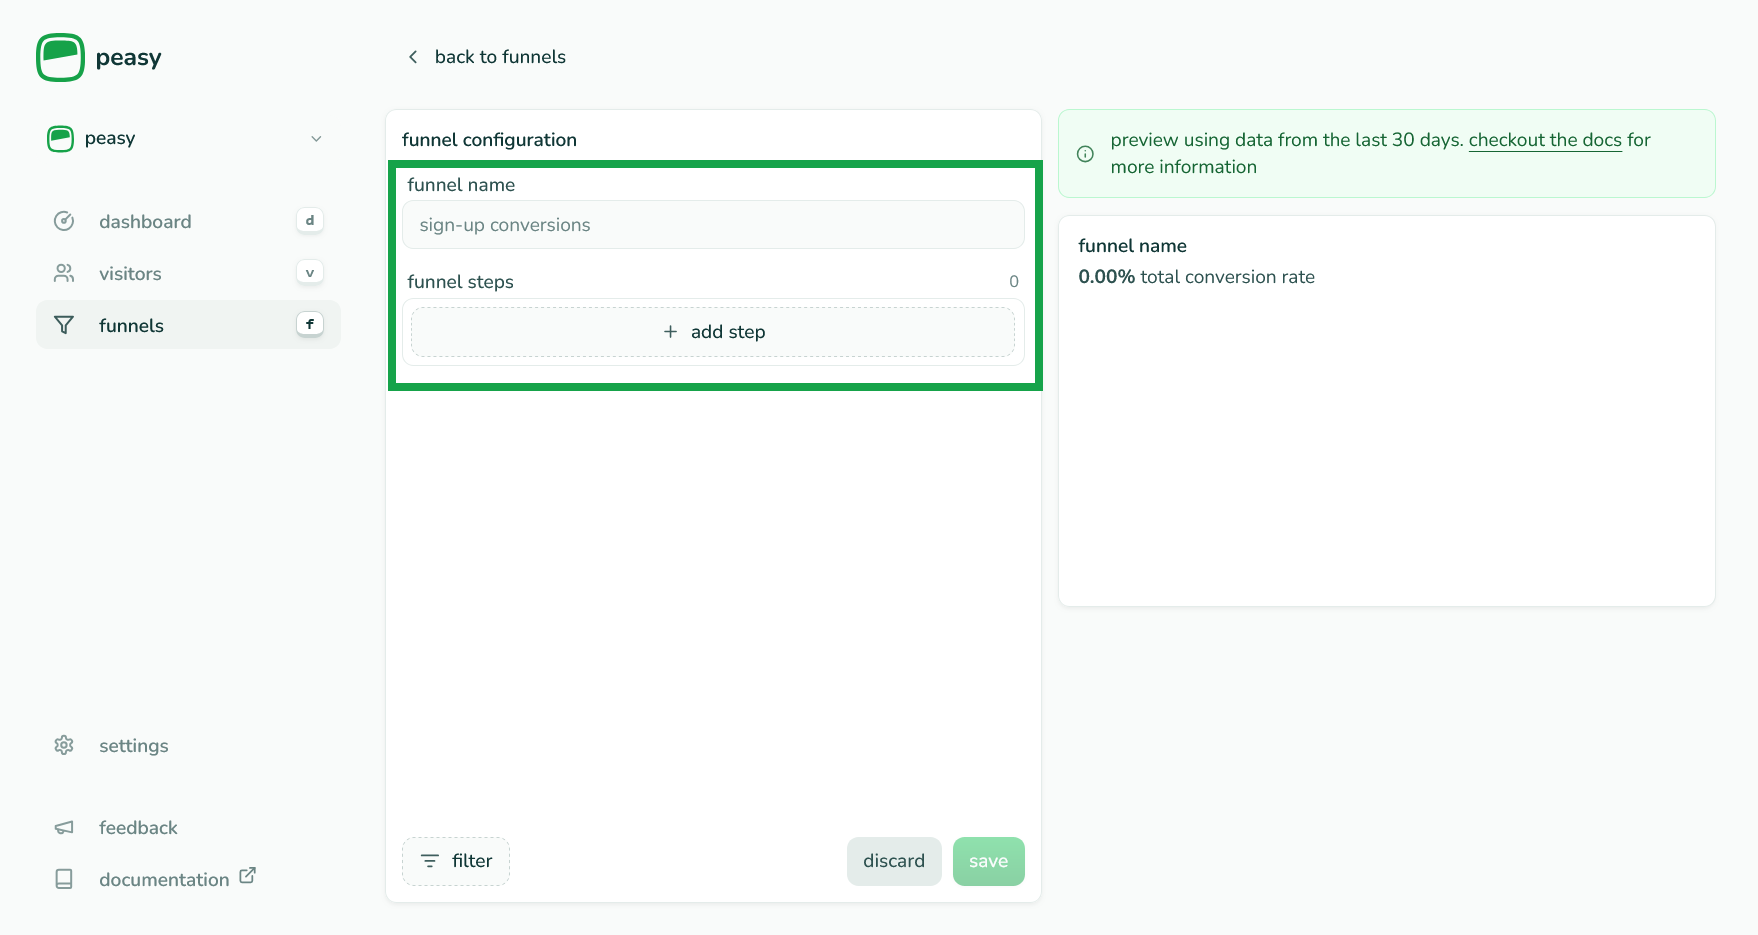Click the settings gear icon
Screen dimensions: 1758x935
pyautogui.click(x=64, y=745)
